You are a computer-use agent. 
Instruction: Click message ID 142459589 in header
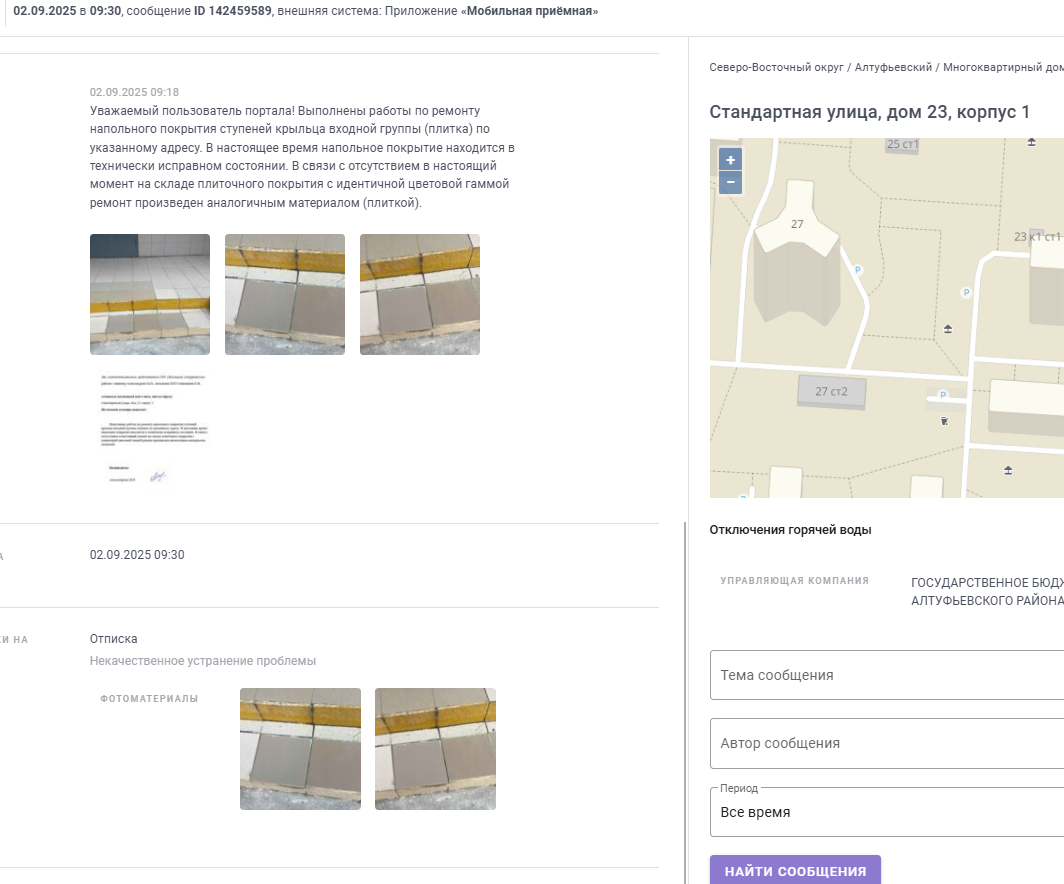(x=233, y=12)
